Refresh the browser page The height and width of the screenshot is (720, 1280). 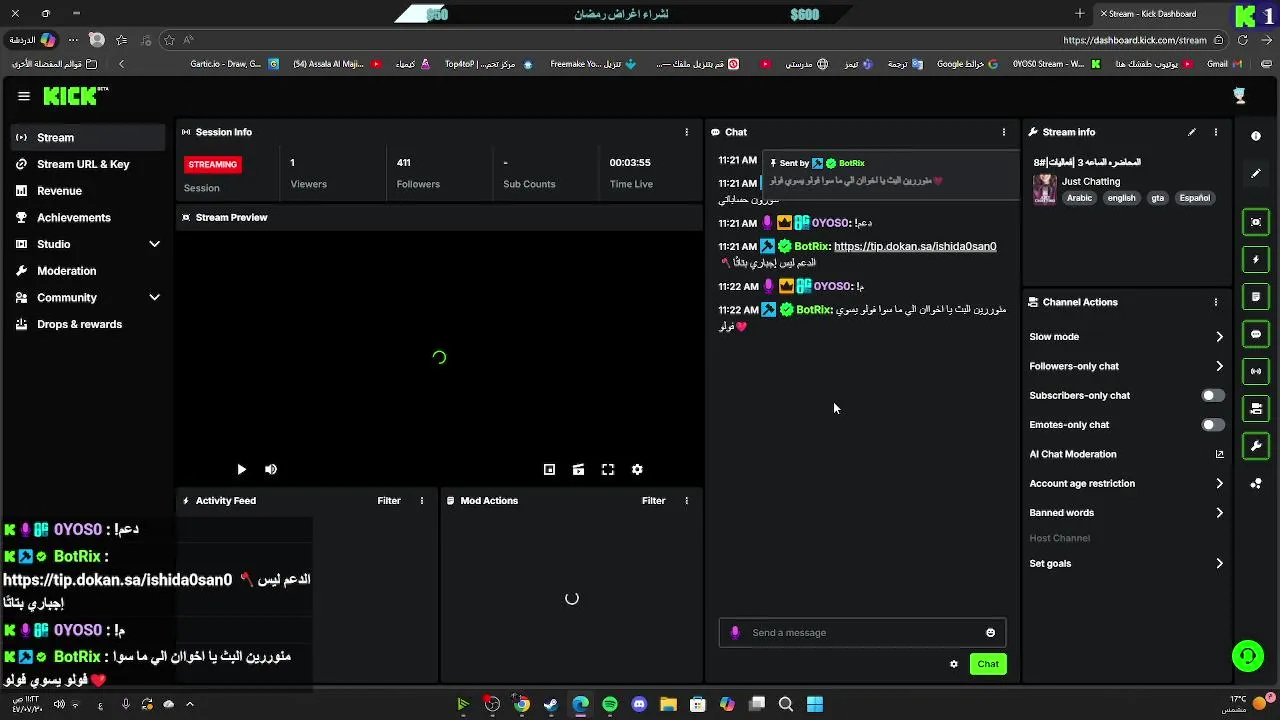1243,40
